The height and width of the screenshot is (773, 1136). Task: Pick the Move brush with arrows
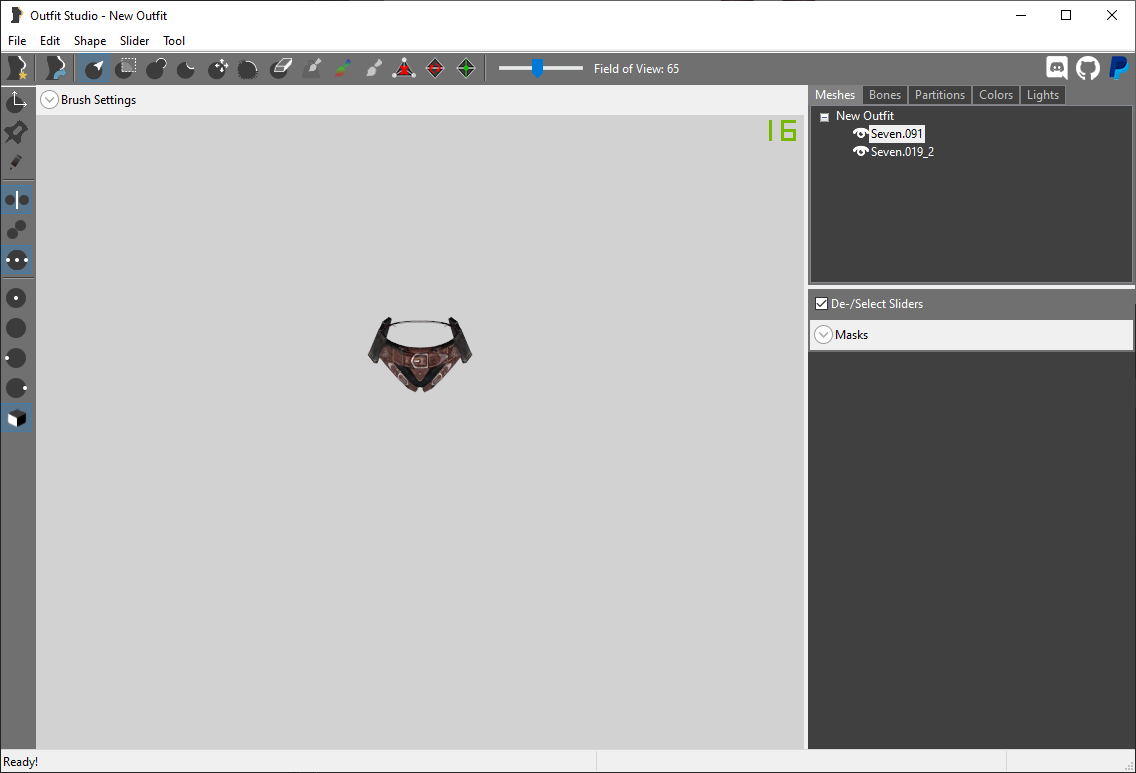[x=218, y=68]
